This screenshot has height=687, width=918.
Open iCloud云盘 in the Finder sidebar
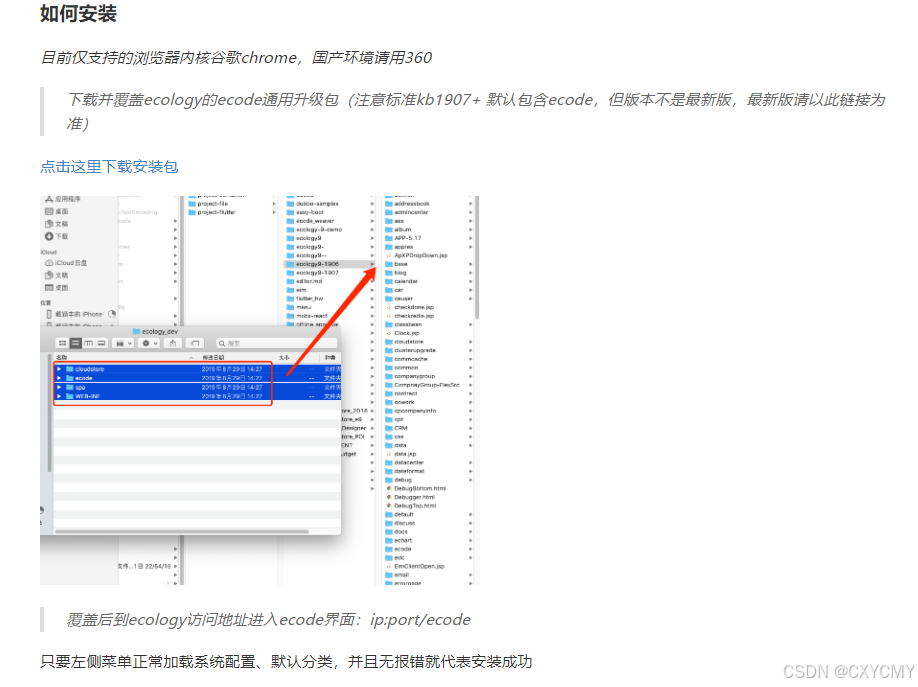tap(69, 263)
